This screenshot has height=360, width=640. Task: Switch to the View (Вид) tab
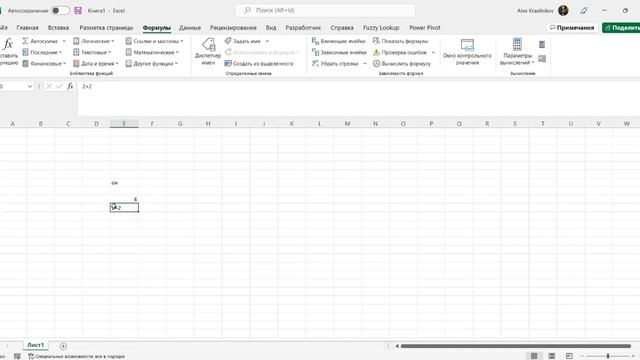point(271,28)
